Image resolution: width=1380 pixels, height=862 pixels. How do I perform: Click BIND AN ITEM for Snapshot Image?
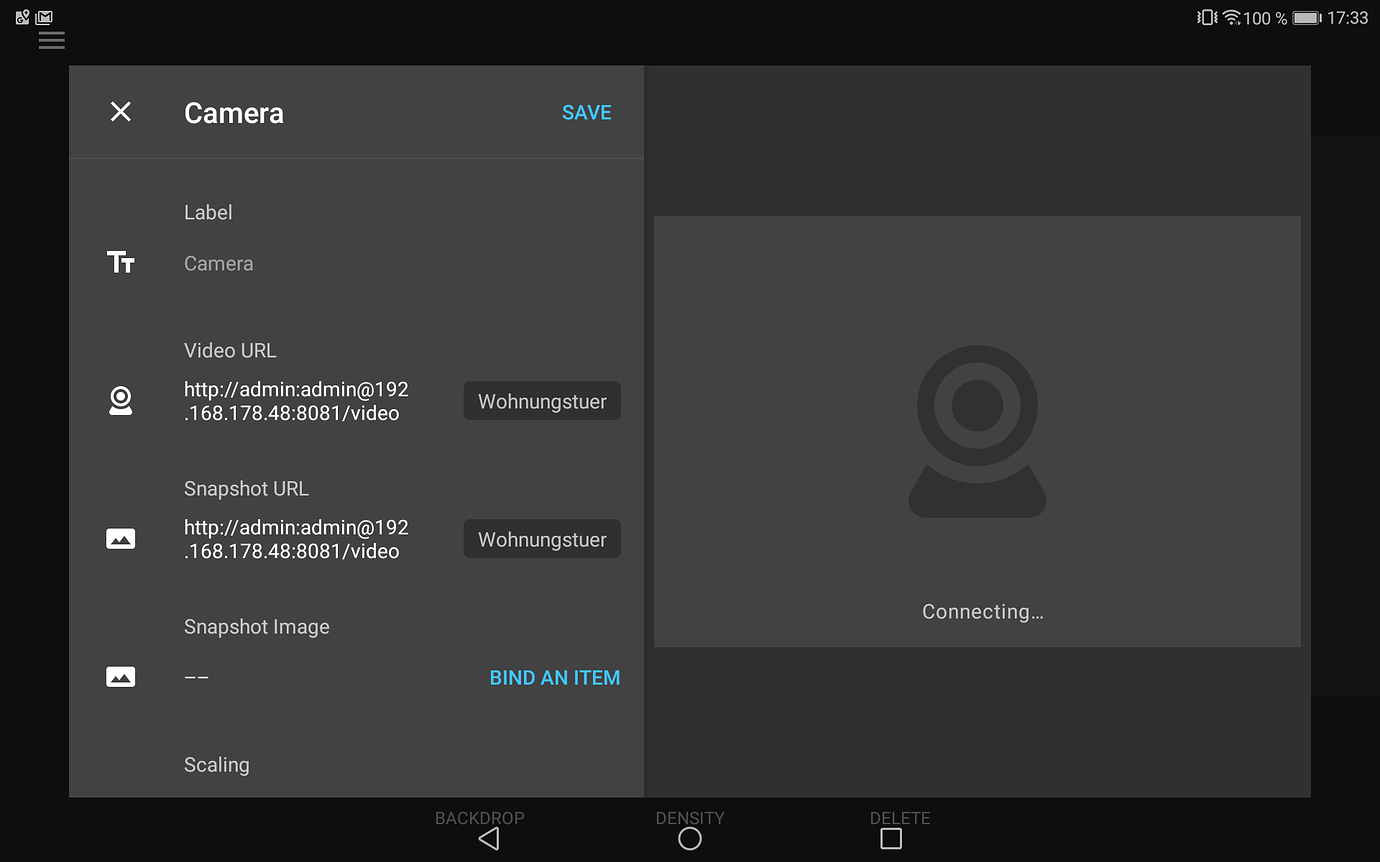tap(554, 677)
